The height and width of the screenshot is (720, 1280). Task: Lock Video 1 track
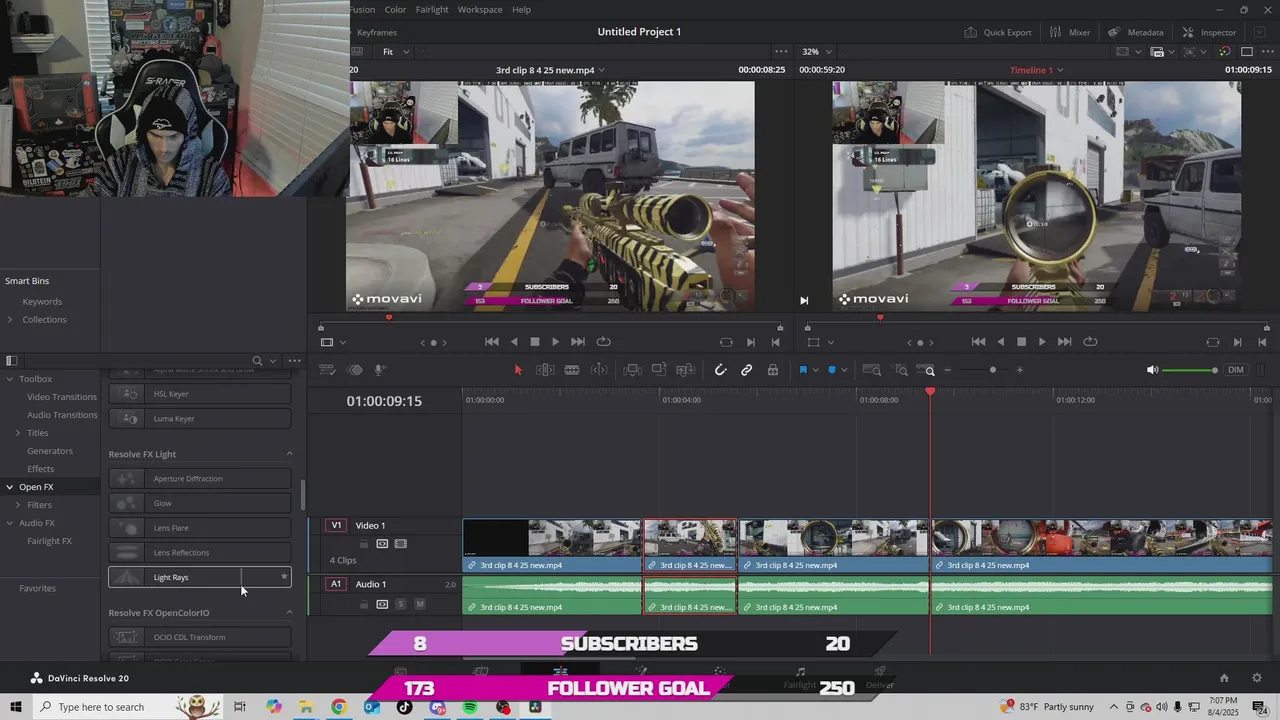pyautogui.click(x=364, y=544)
